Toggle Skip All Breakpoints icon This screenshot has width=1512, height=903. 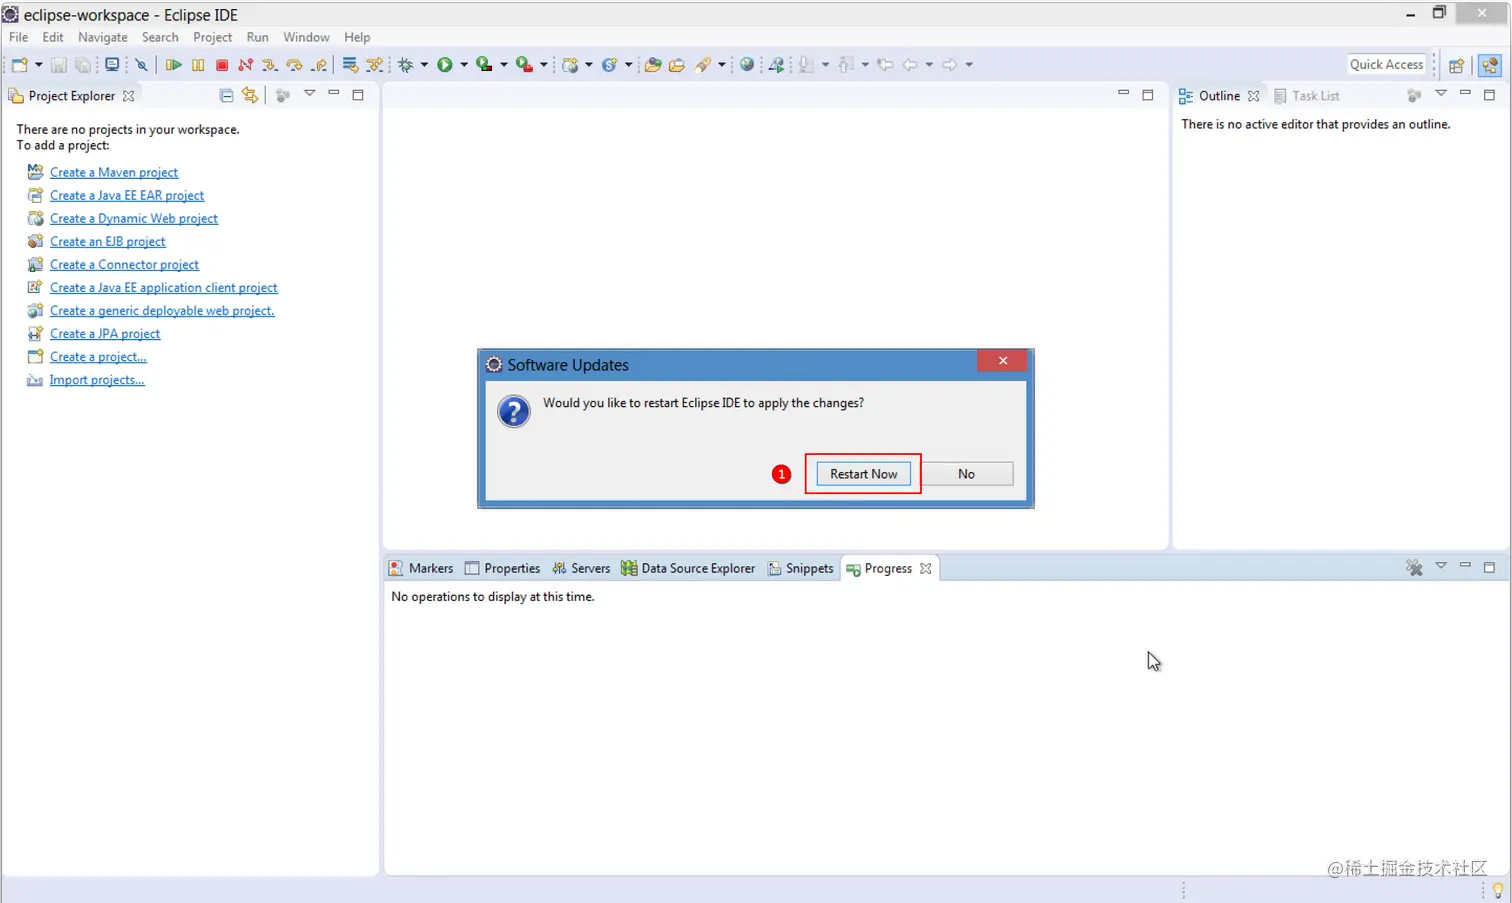click(141, 65)
